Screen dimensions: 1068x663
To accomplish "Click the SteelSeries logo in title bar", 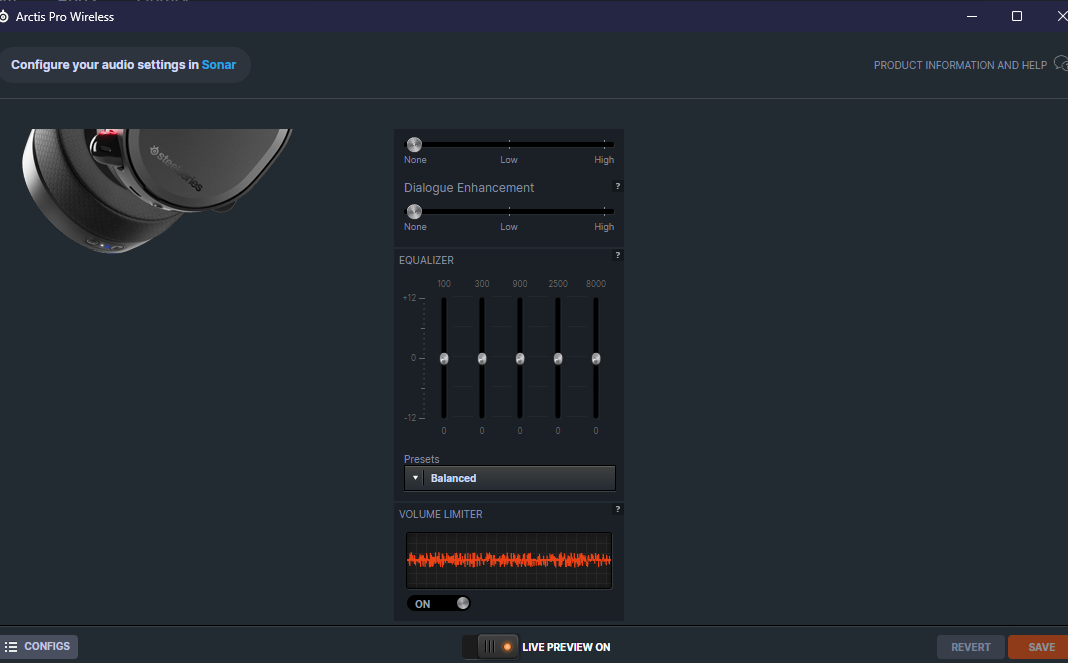I will coord(4,16).
